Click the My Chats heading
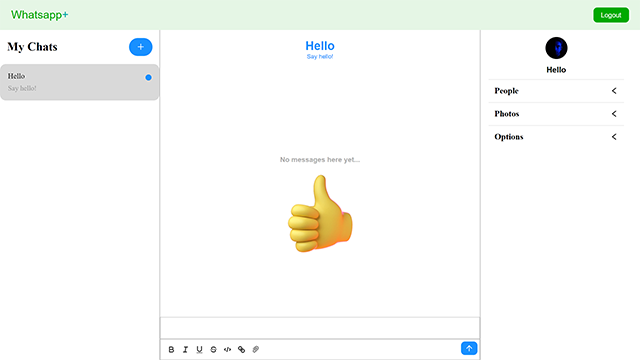This screenshot has width=640, height=360. (32, 47)
